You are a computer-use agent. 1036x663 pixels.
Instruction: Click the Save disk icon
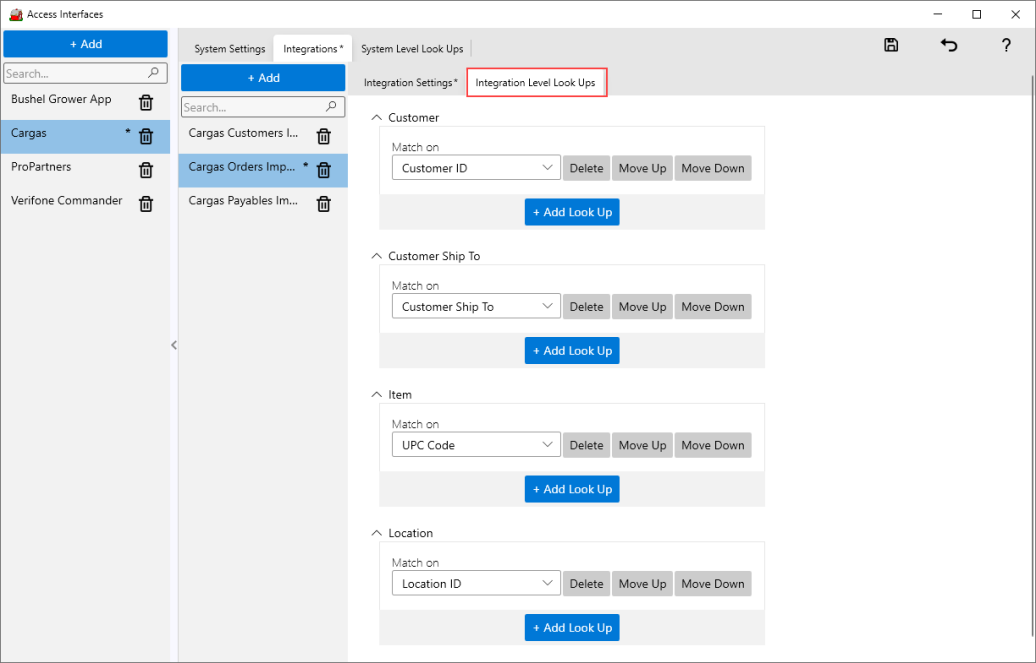891,46
